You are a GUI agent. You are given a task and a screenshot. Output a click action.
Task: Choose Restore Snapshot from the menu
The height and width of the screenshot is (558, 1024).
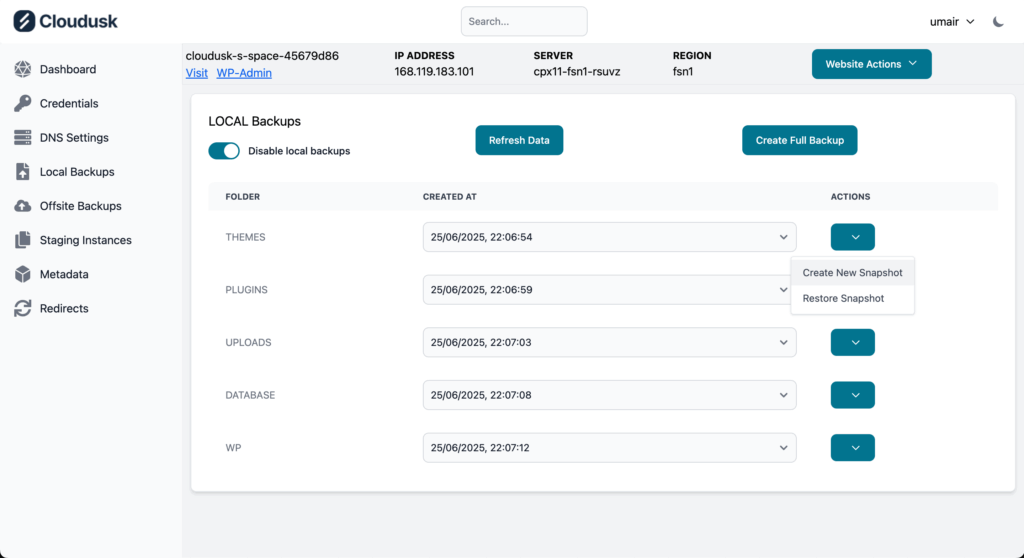click(x=843, y=298)
